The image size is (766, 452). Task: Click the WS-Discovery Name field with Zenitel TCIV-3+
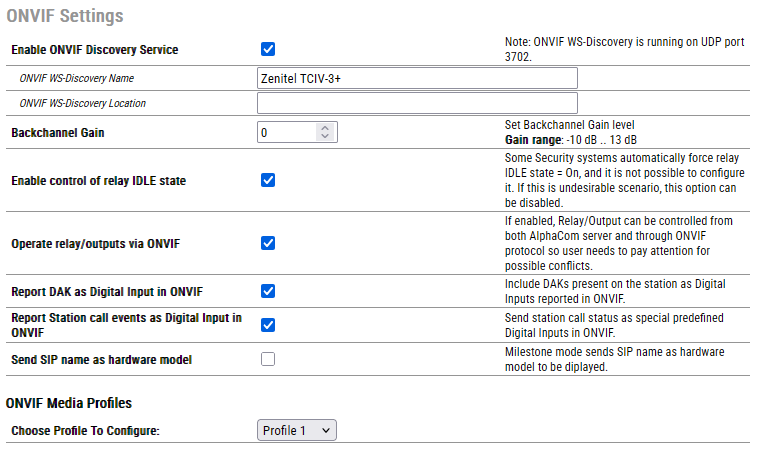point(417,78)
